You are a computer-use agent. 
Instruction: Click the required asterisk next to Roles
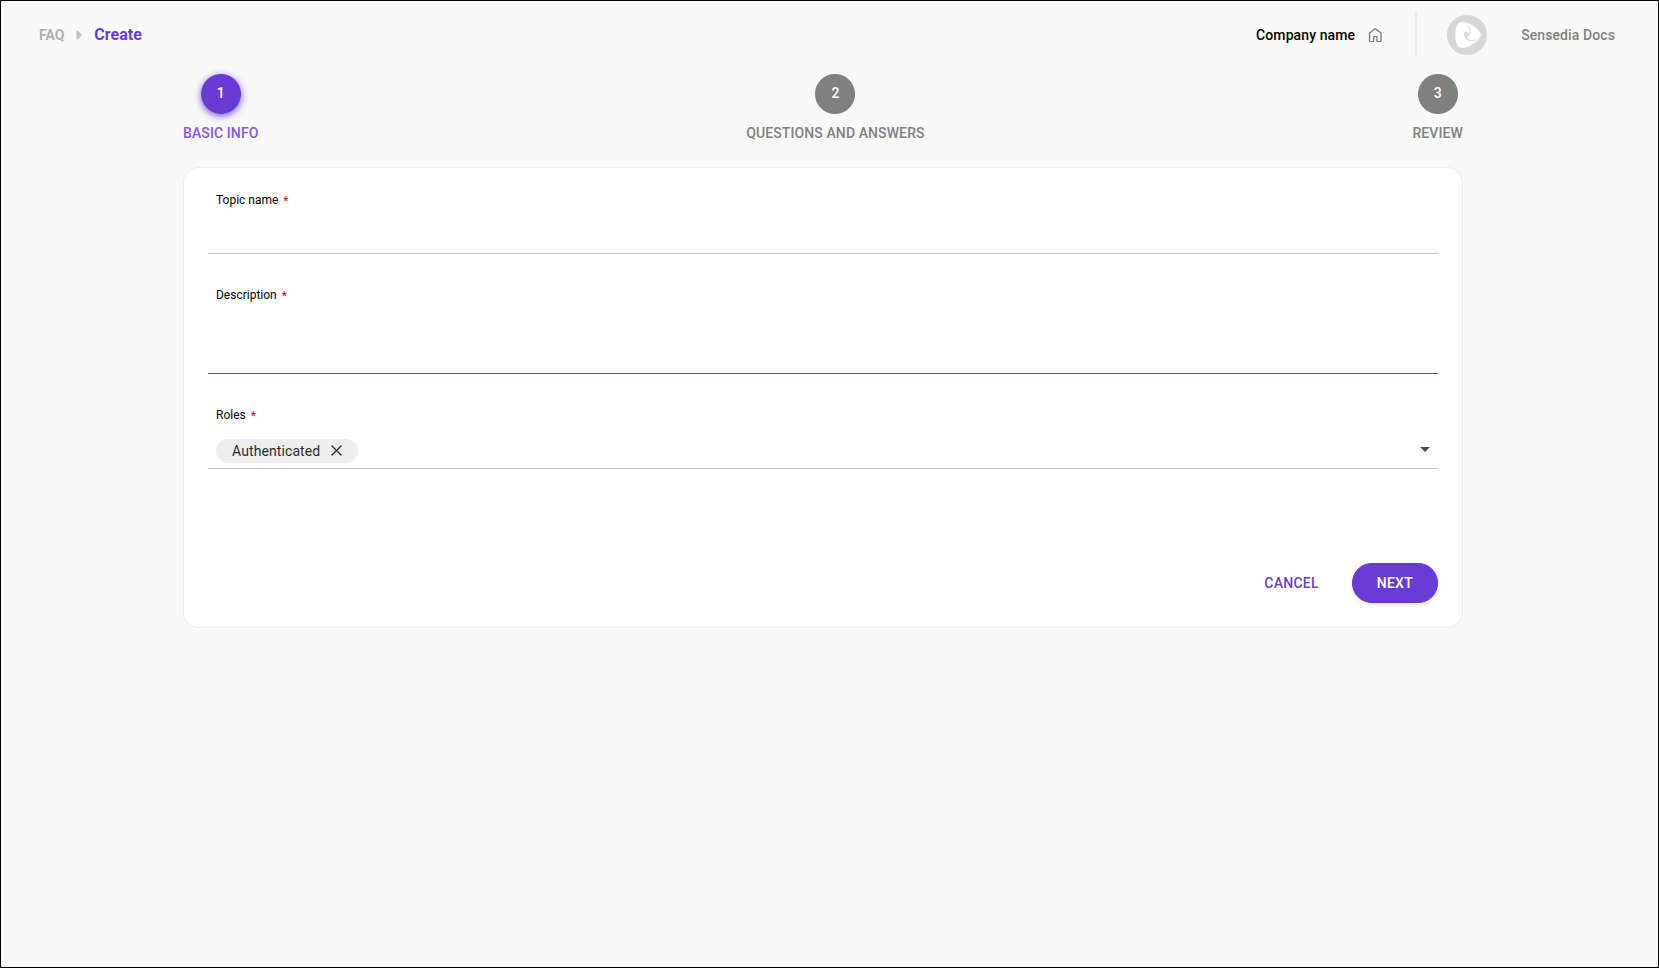(x=252, y=414)
